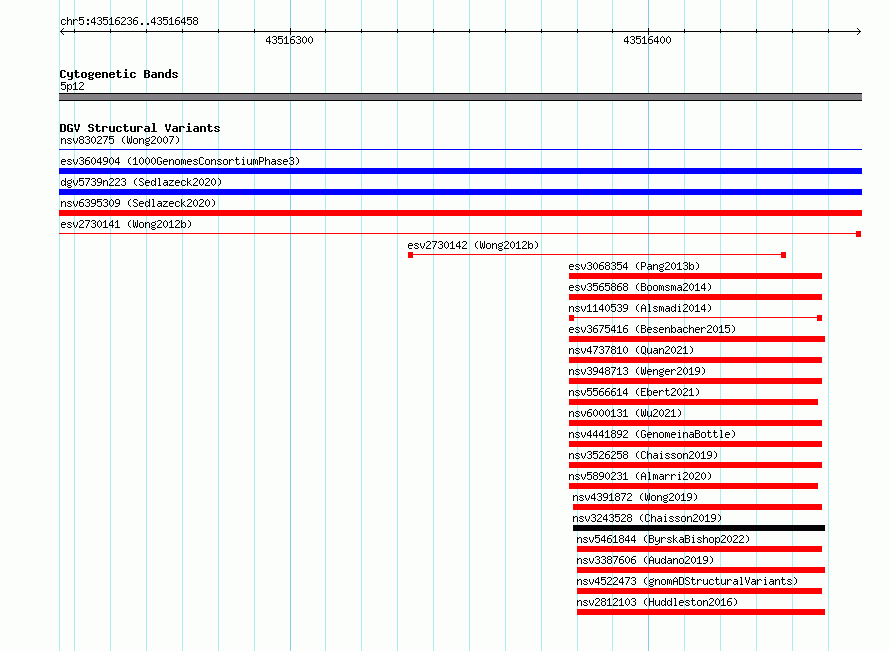Click the nsv4737810 (Quan2021) label

coord(631,350)
